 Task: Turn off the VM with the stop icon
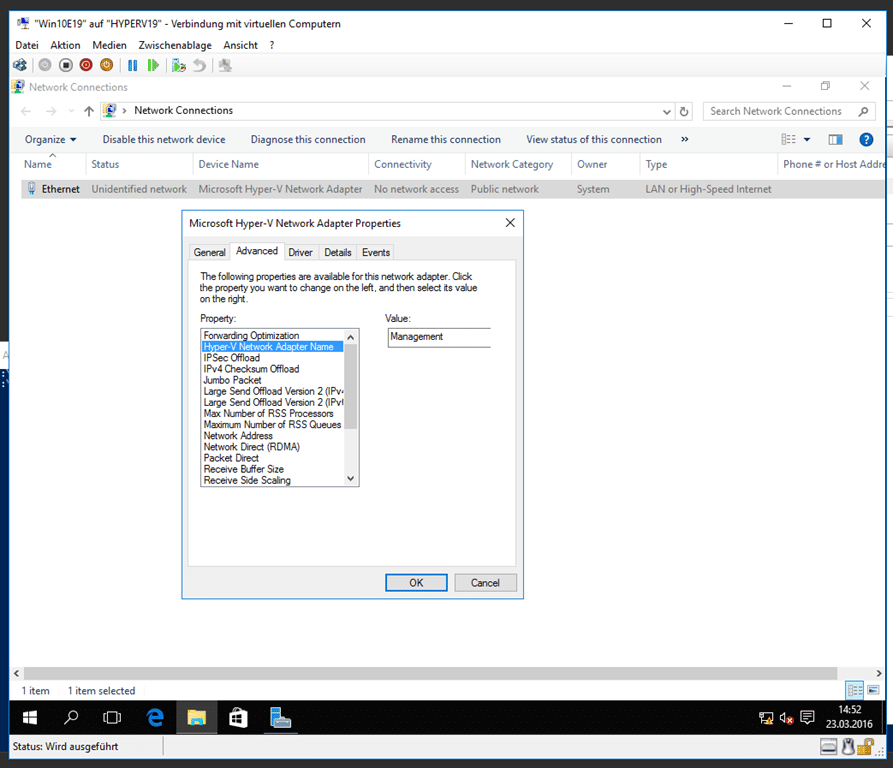(x=65, y=65)
